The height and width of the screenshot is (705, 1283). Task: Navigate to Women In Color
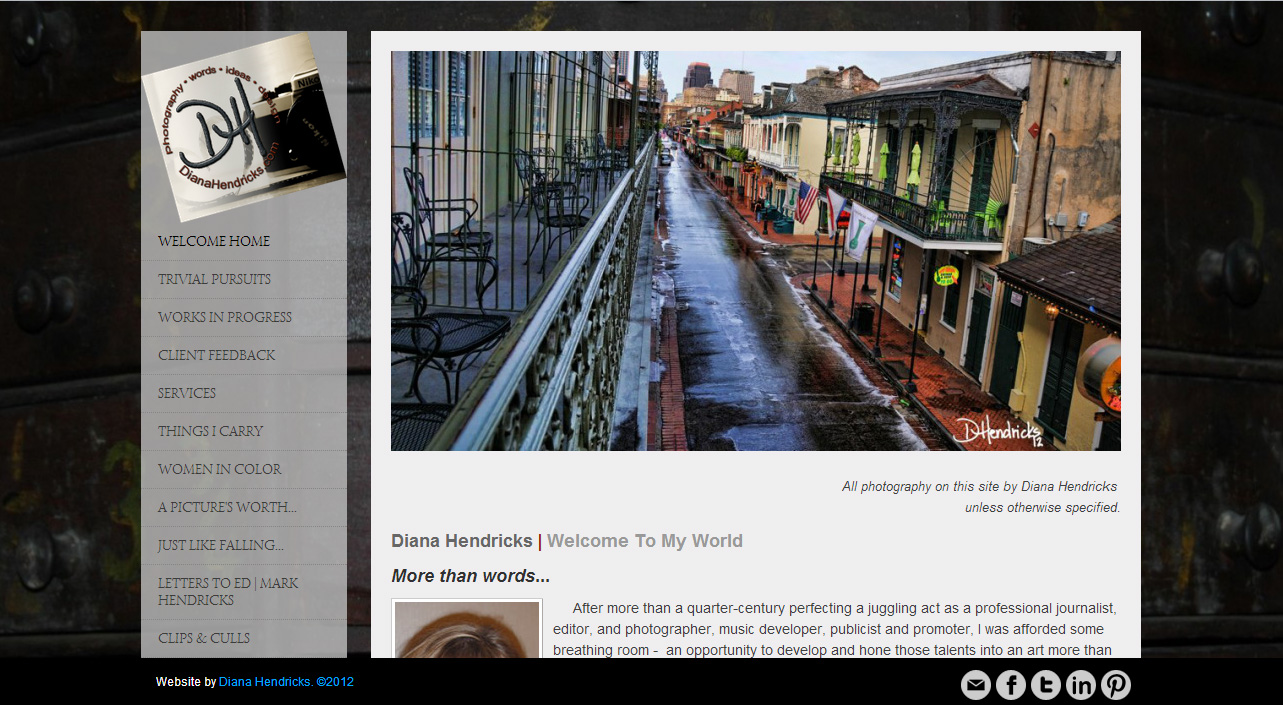point(219,469)
